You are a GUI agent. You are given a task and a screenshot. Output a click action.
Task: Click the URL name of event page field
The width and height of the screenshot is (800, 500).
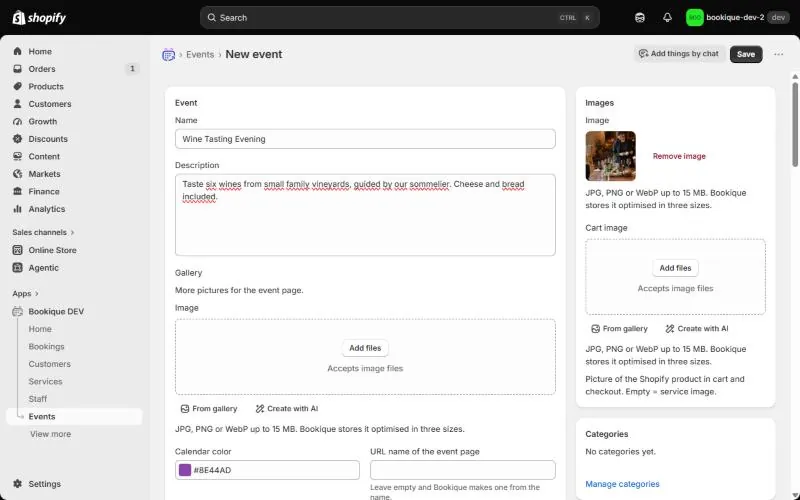coord(462,470)
